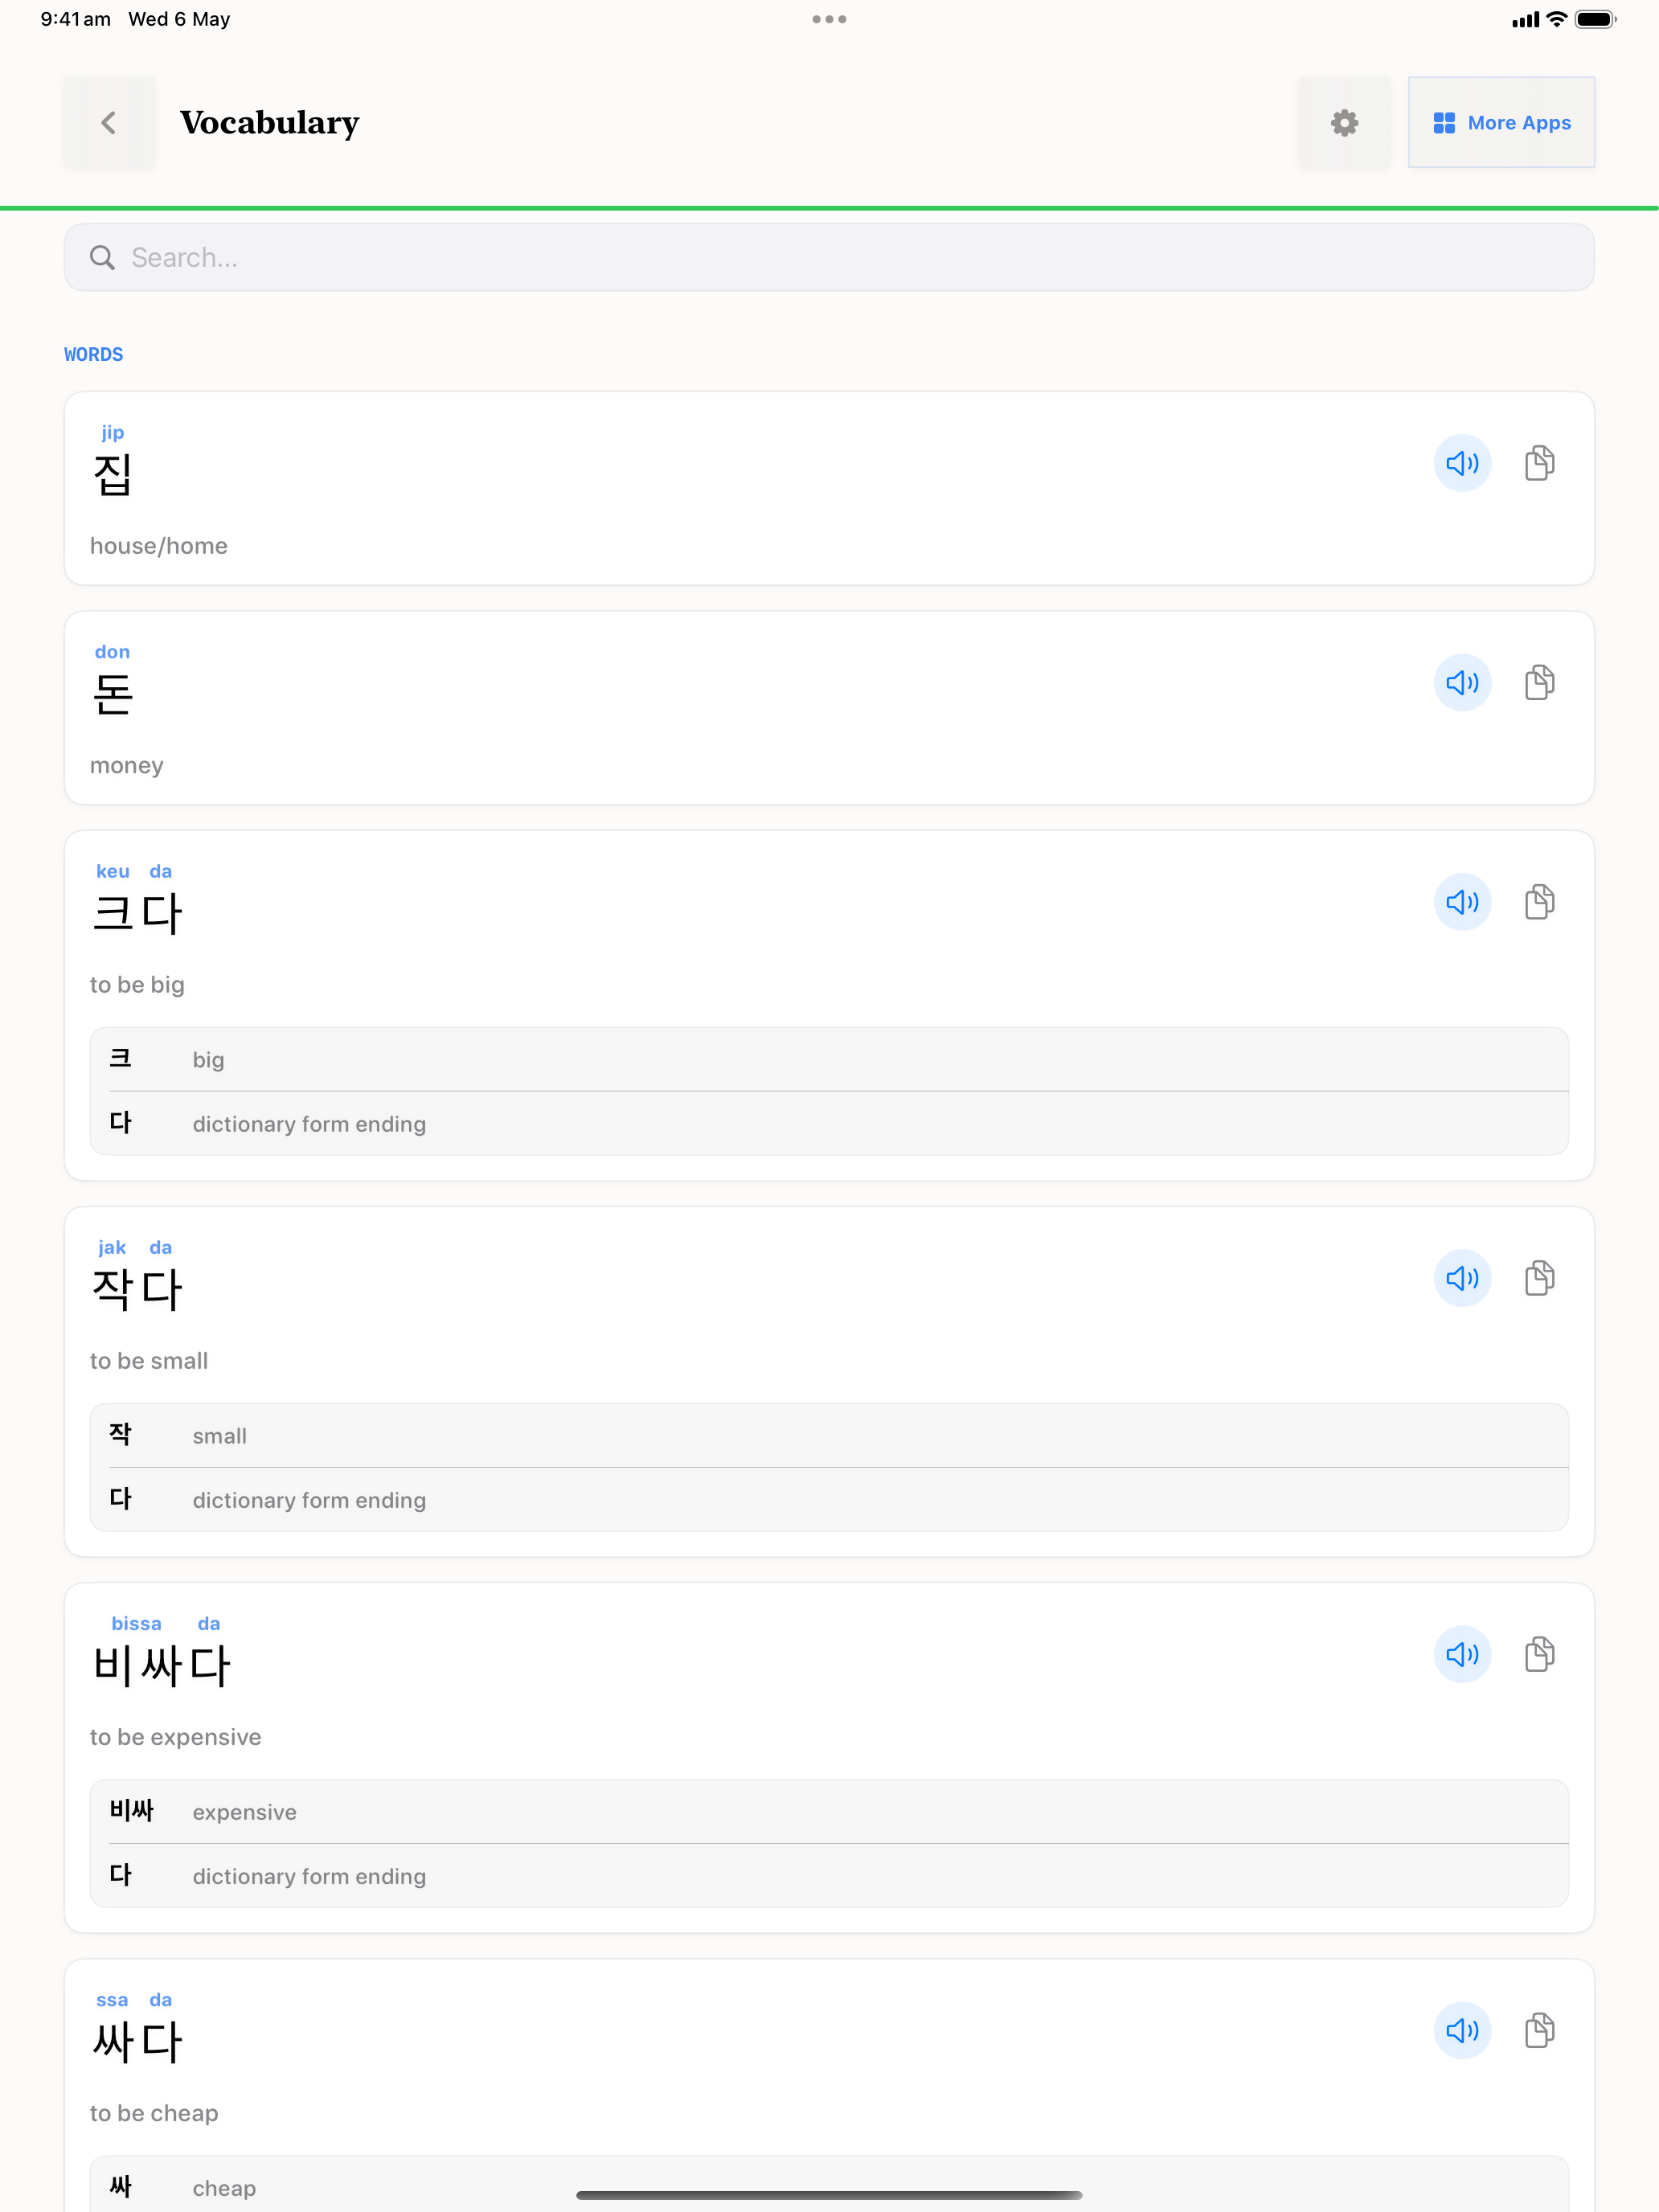Select the 크 'big' breakdown row
Viewport: 1659px width, 2212px height.
tap(829, 1060)
